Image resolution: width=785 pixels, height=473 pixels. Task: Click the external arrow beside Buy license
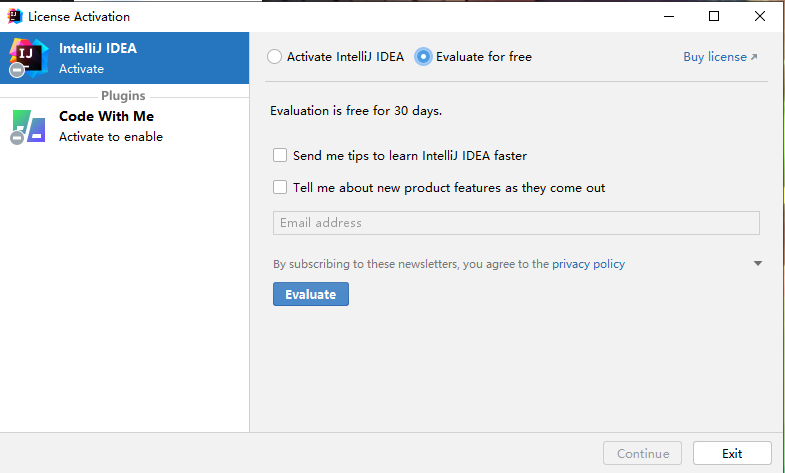(754, 58)
